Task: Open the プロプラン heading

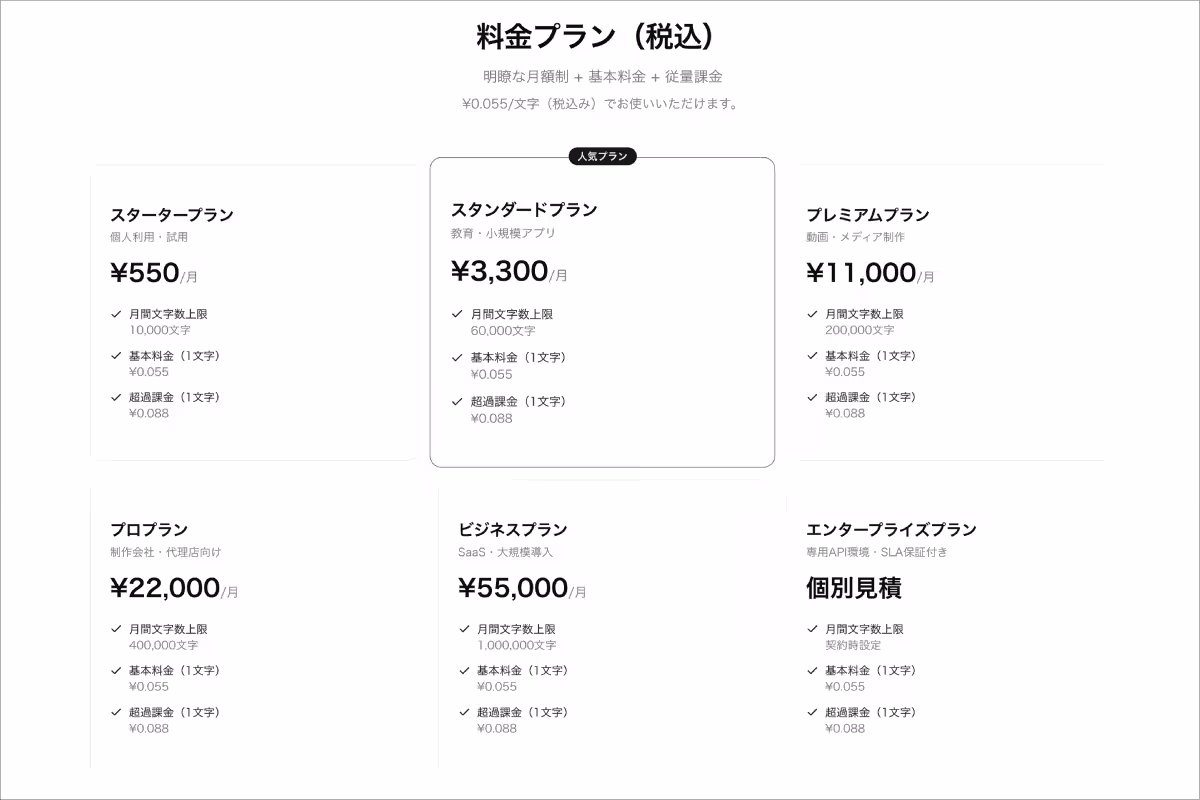Action: pos(149,530)
